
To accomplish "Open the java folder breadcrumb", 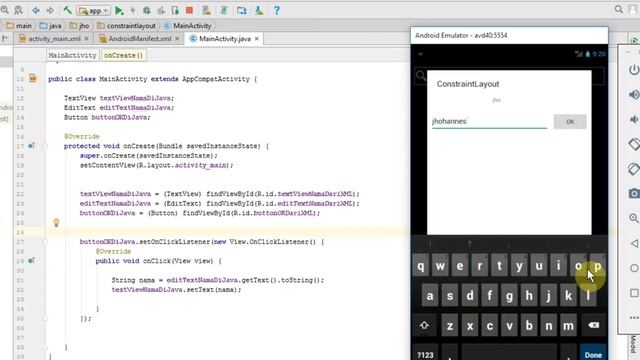I will click(51, 26).
